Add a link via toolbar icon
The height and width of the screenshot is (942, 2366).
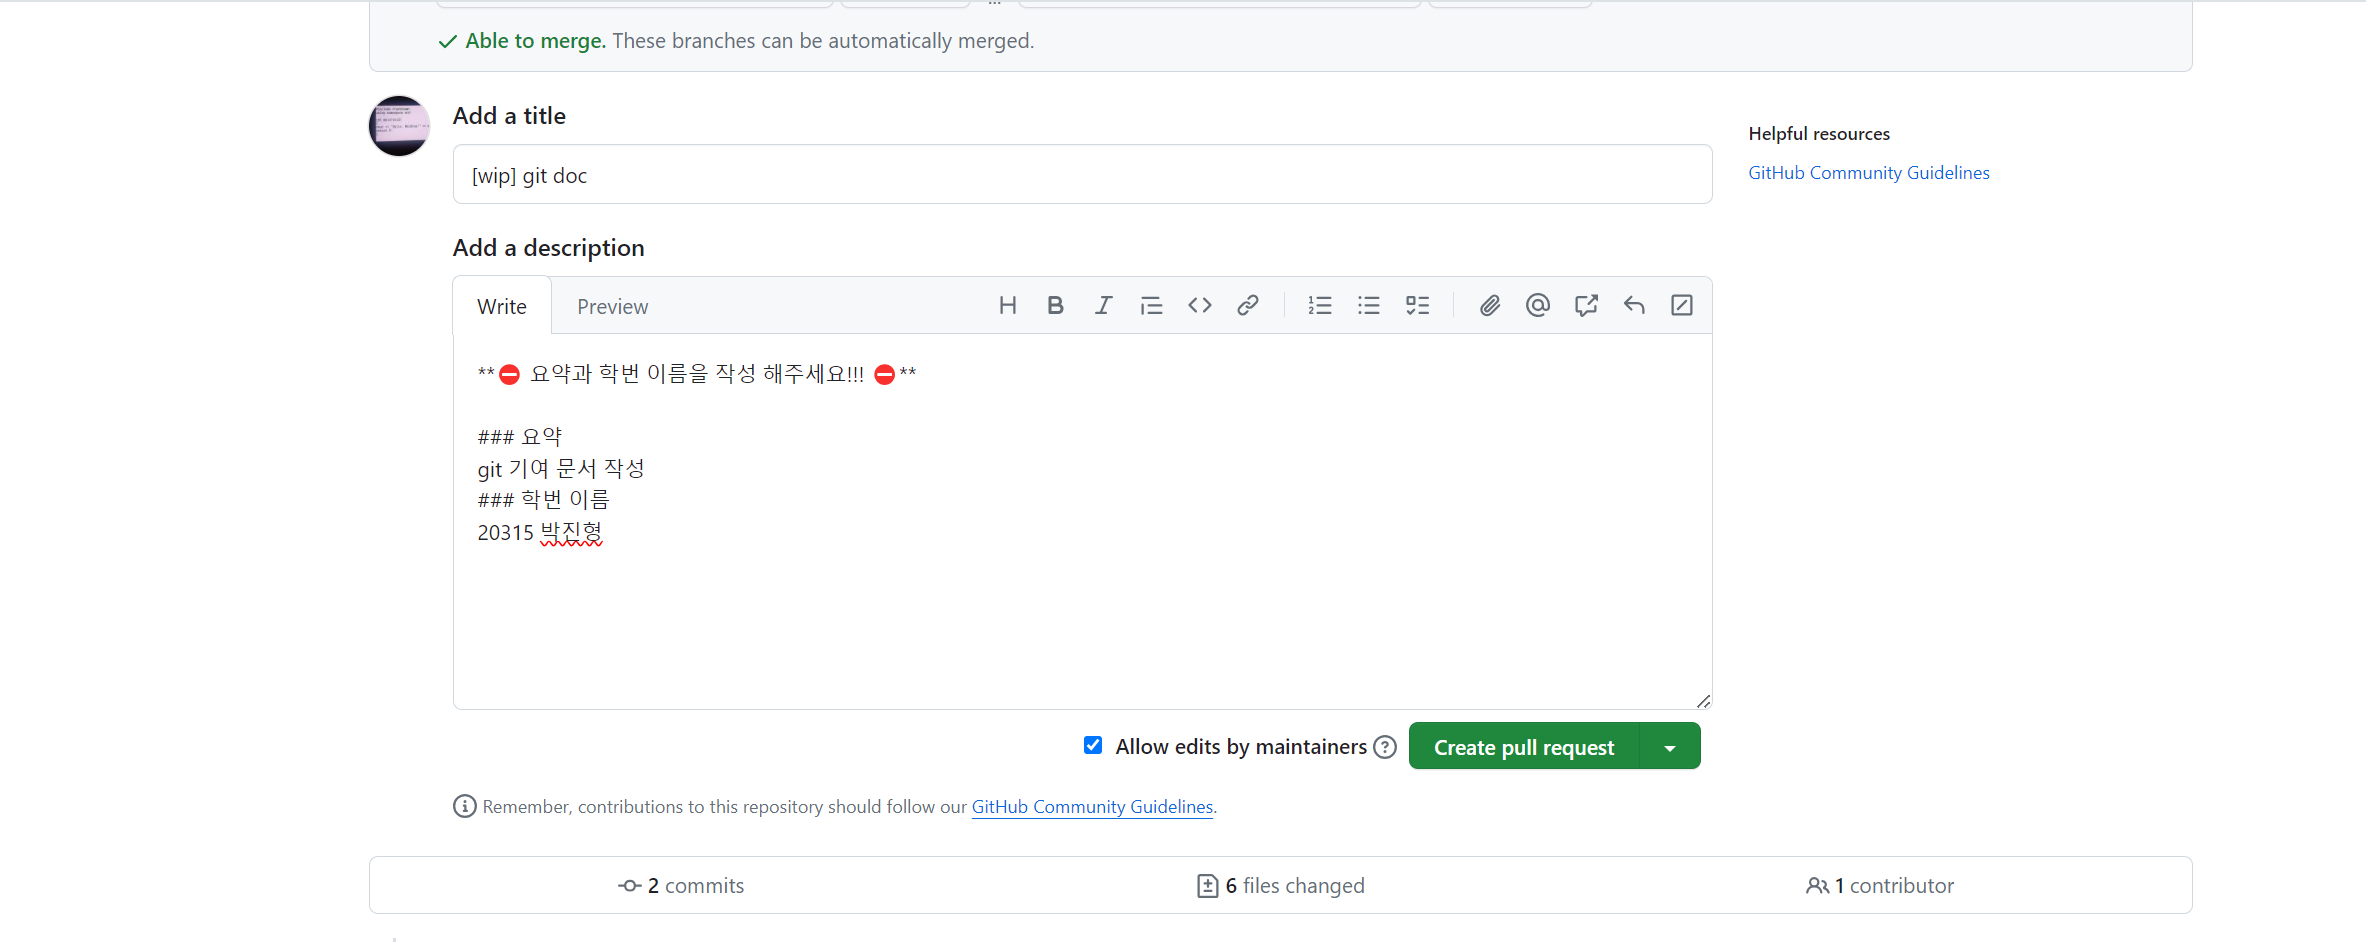1247,306
